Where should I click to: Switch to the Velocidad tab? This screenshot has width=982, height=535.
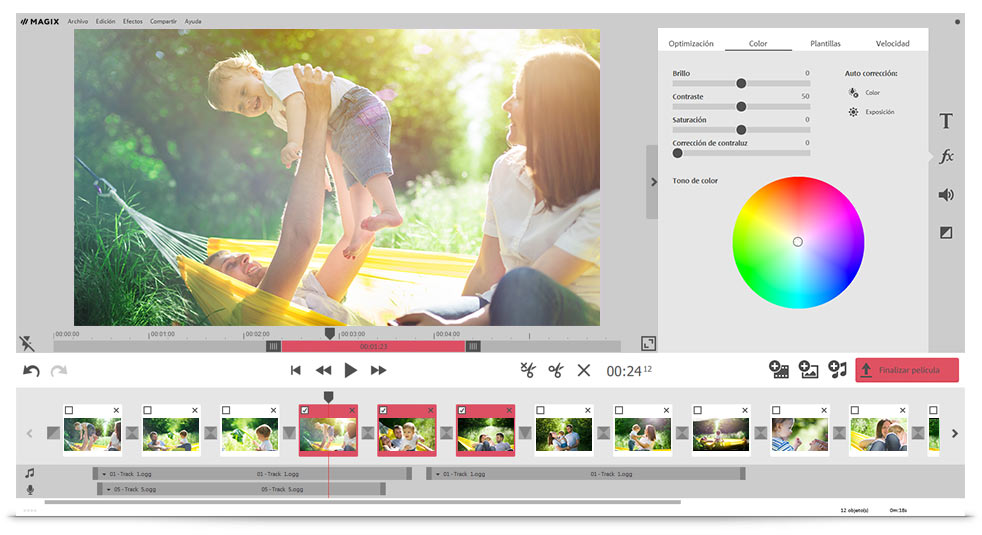(892, 43)
